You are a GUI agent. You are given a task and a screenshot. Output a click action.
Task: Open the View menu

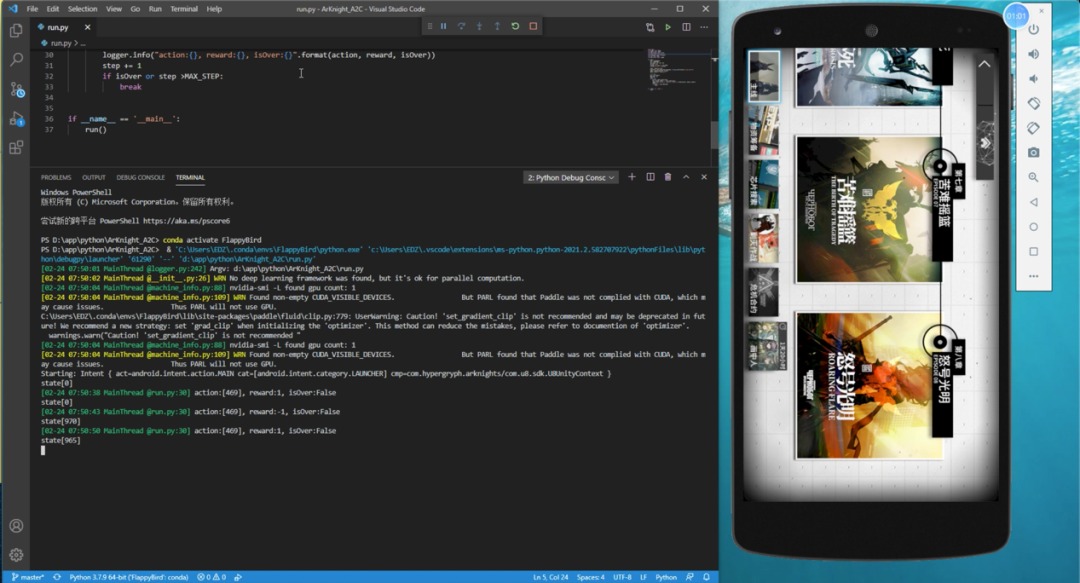pos(114,9)
